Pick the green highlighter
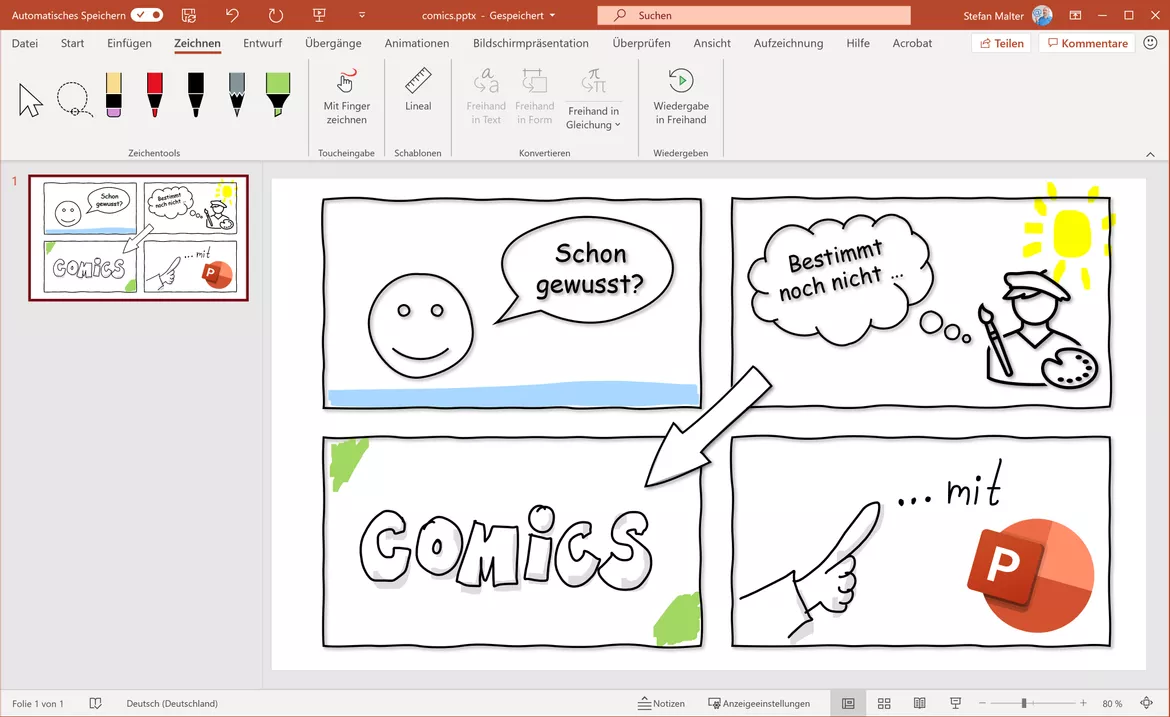The image size is (1170, 717). tap(278, 95)
